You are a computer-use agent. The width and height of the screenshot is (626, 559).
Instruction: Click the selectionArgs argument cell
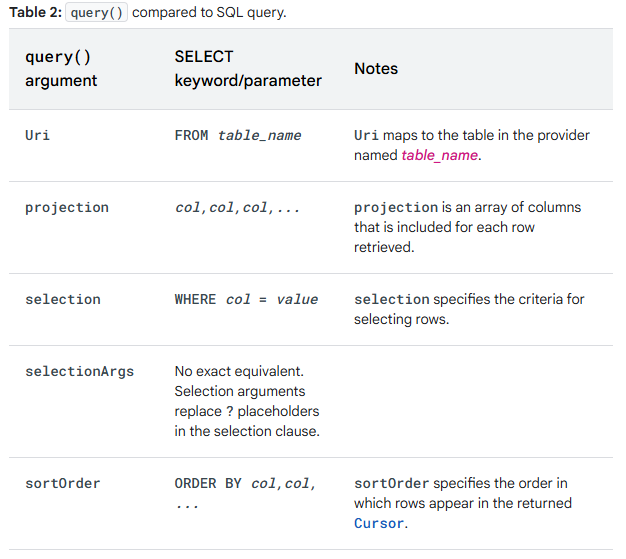tap(79, 371)
